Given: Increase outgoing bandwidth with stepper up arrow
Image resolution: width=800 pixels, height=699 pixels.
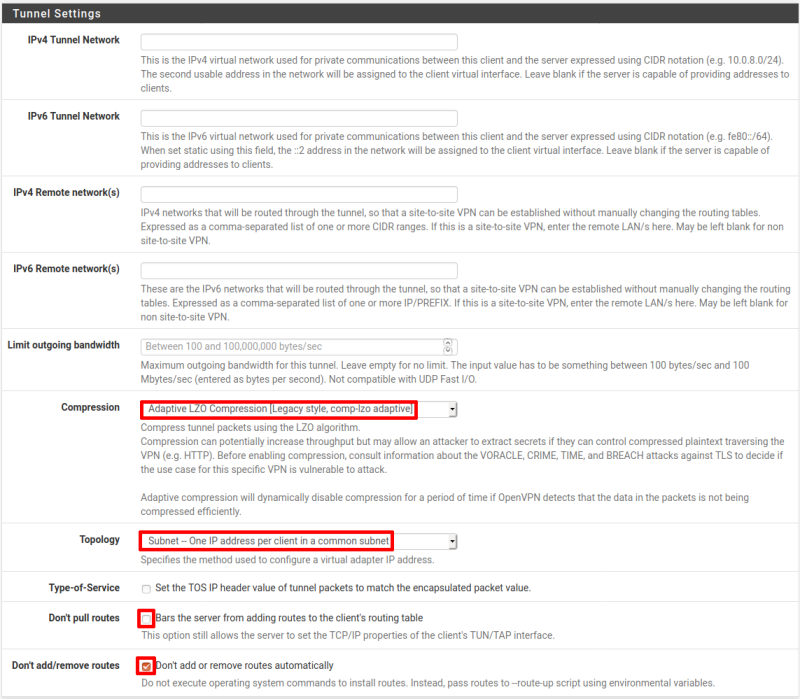Looking at the screenshot, I should [447, 342].
